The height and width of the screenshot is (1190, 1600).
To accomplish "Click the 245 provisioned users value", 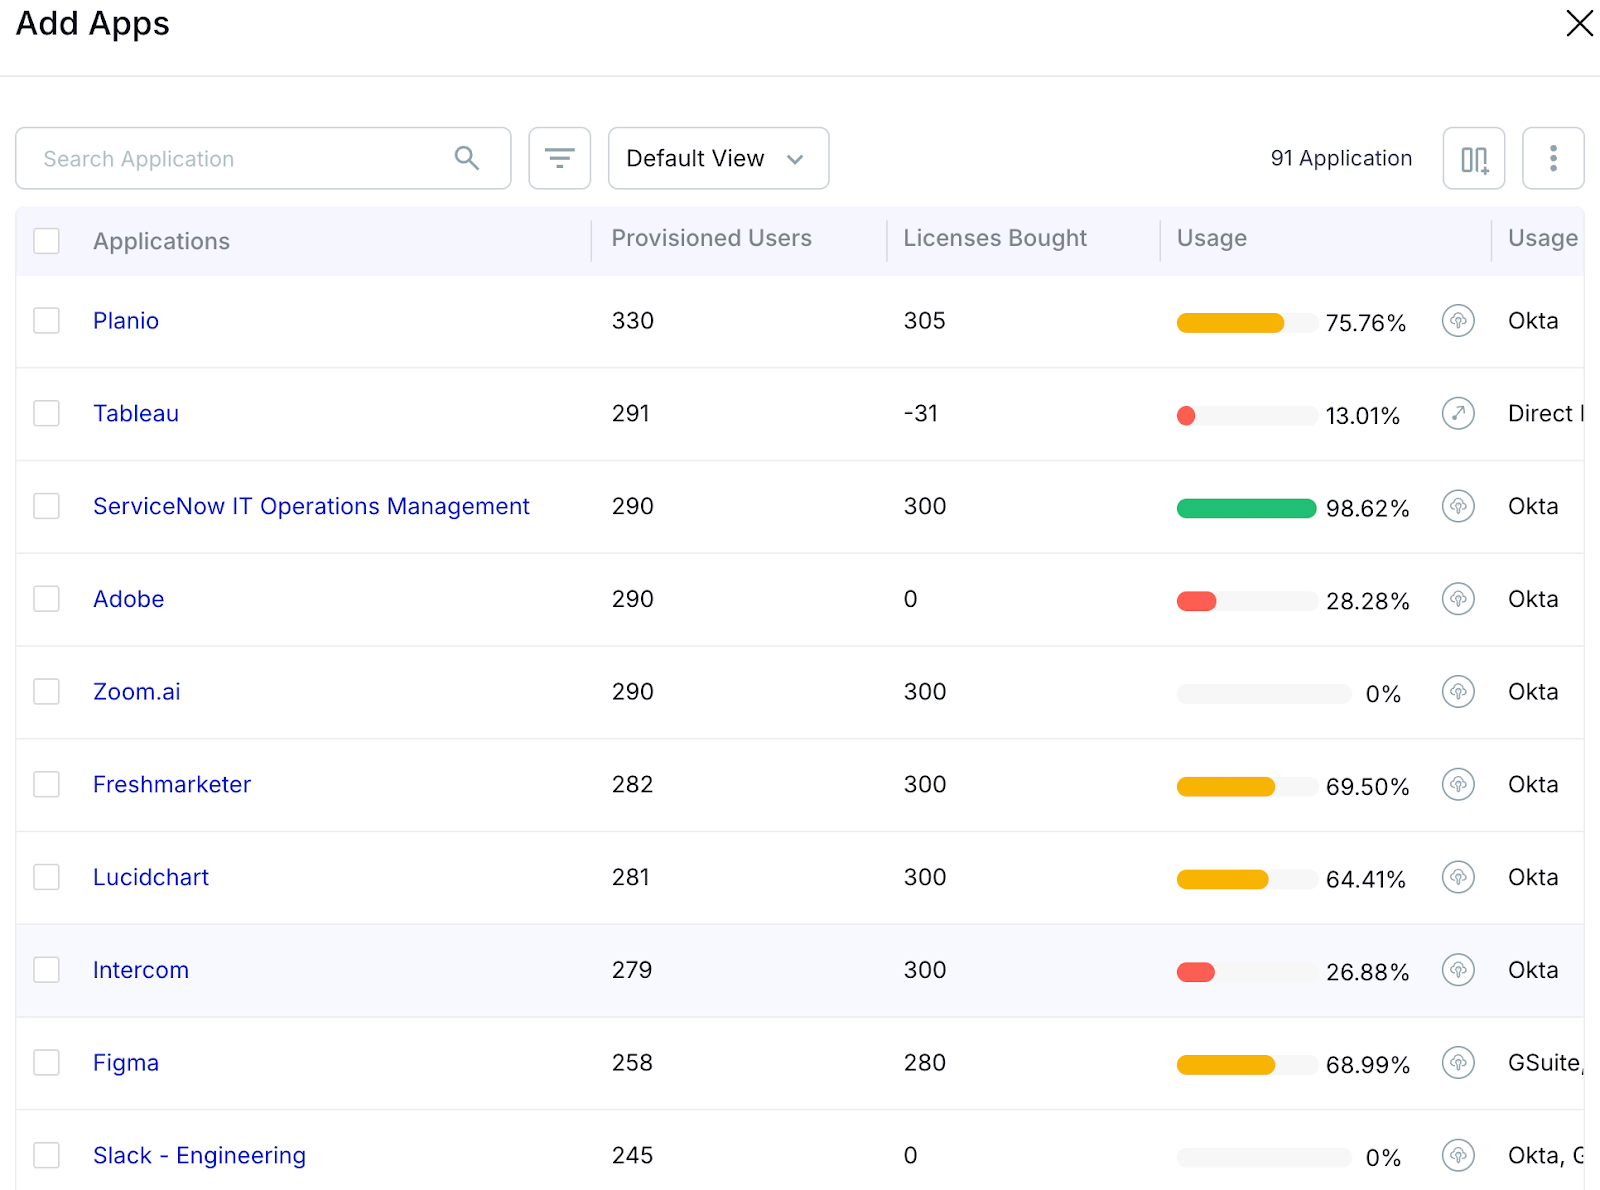I will [632, 1155].
